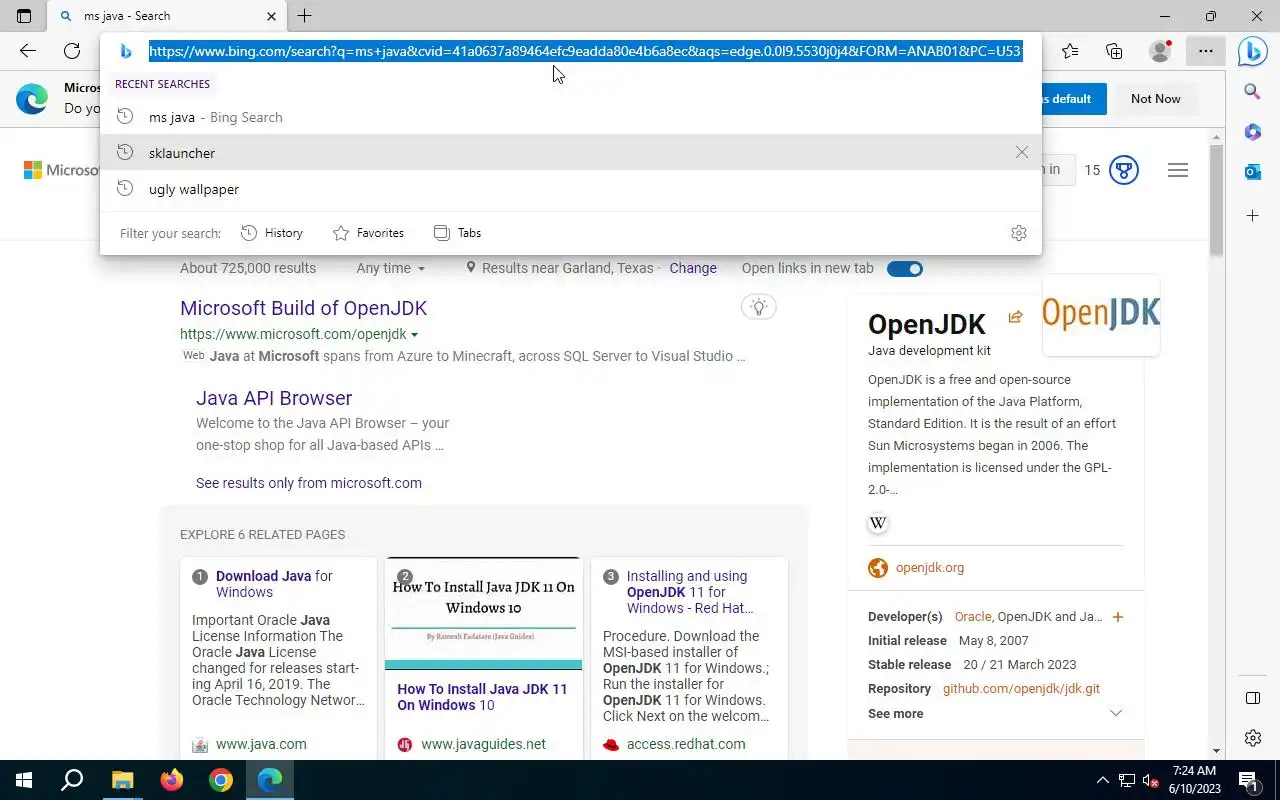Click the OpenJDK share icon
The image size is (1280, 800).
(x=1015, y=317)
